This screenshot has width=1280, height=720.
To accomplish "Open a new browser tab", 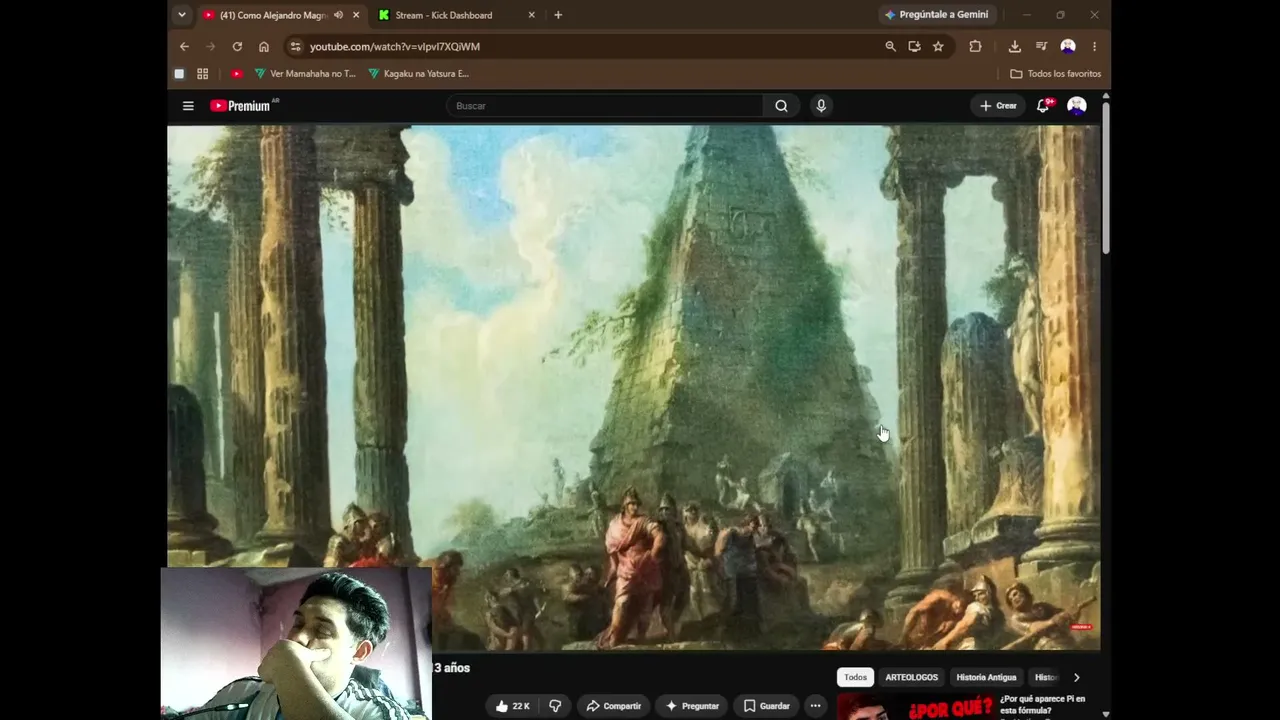I will pyautogui.click(x=558, y=15).
